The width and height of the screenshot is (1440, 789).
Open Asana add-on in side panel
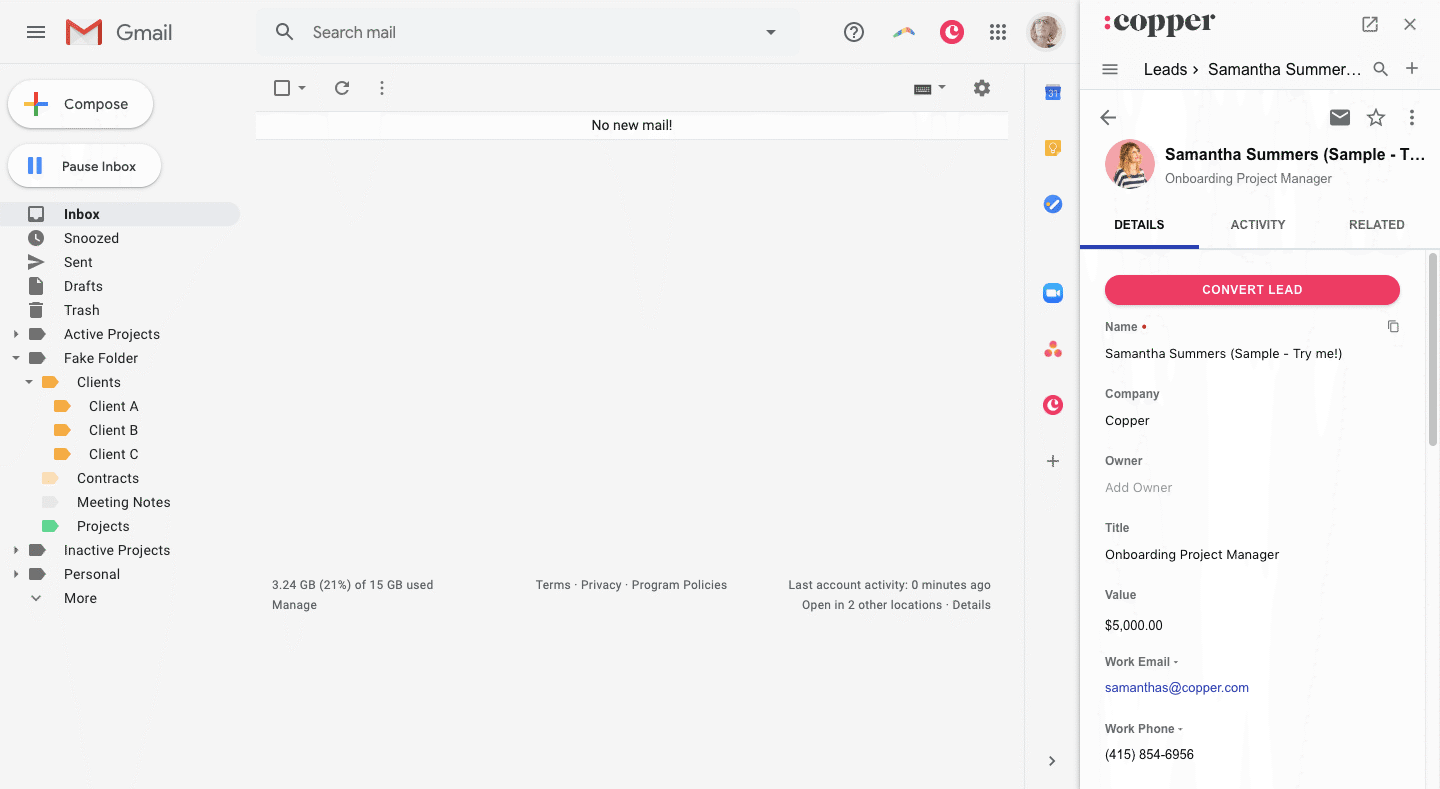(x=1052, y=349)
